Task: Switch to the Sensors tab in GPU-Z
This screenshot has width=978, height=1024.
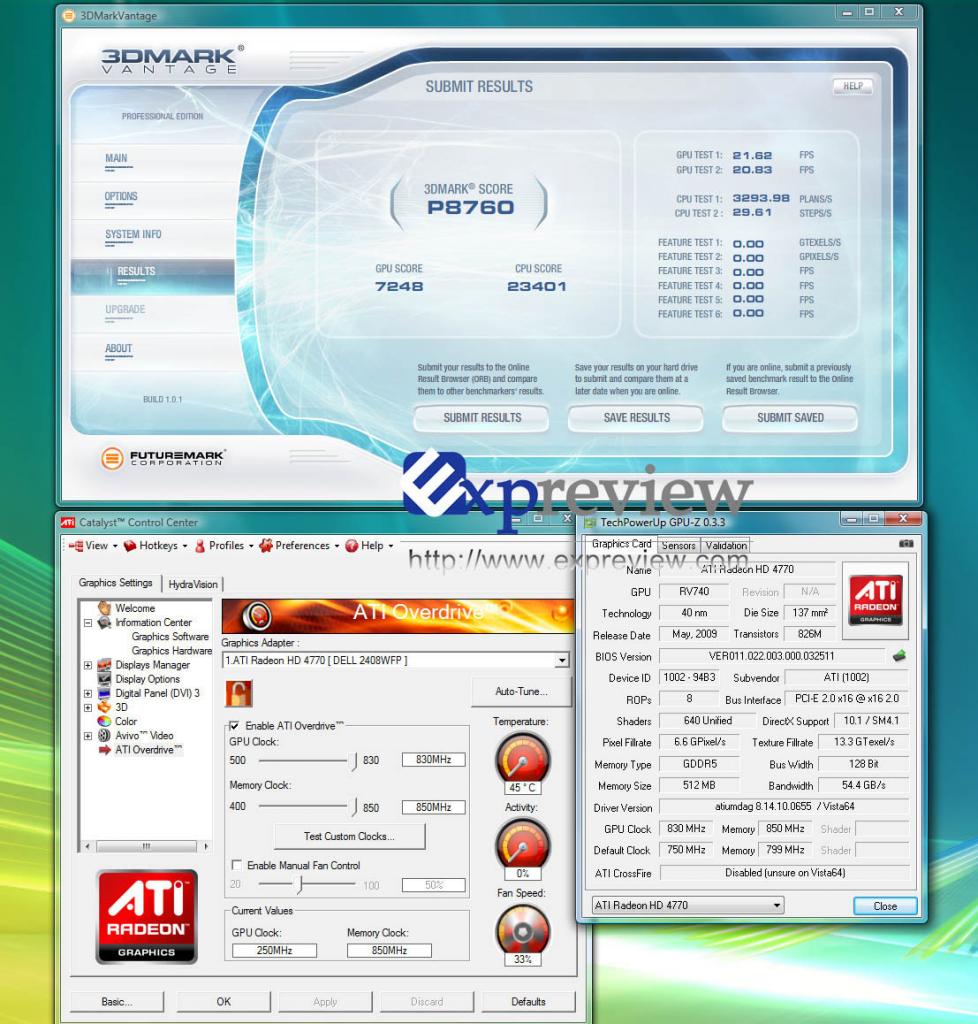Action: [x=678, y=545]
